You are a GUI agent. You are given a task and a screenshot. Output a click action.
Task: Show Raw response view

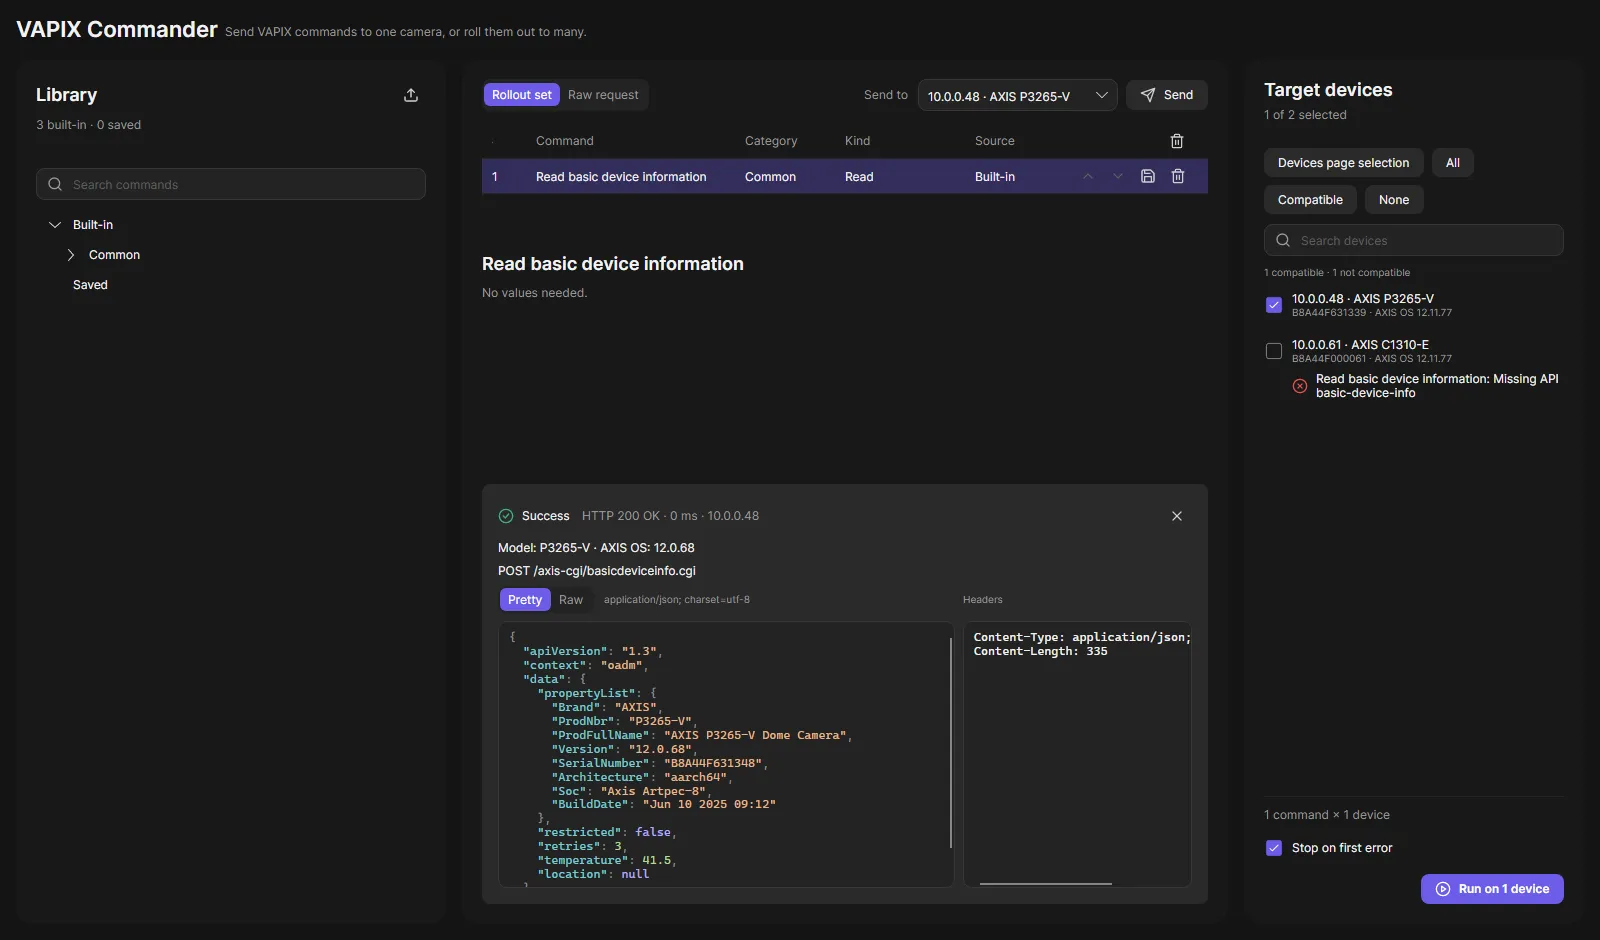[571, 600]
